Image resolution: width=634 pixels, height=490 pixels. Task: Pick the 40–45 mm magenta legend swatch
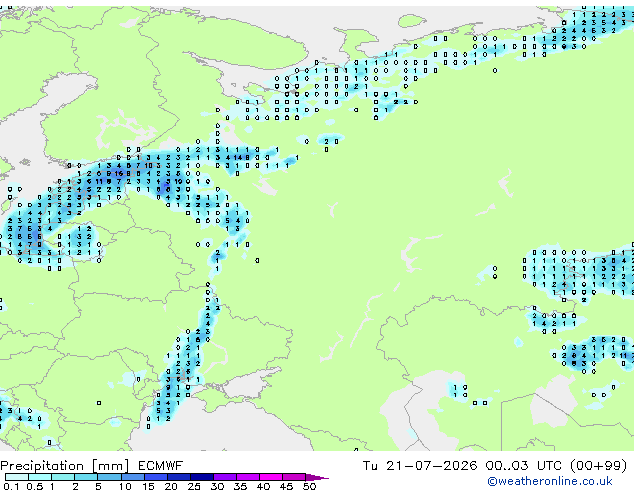pos(271,477)
